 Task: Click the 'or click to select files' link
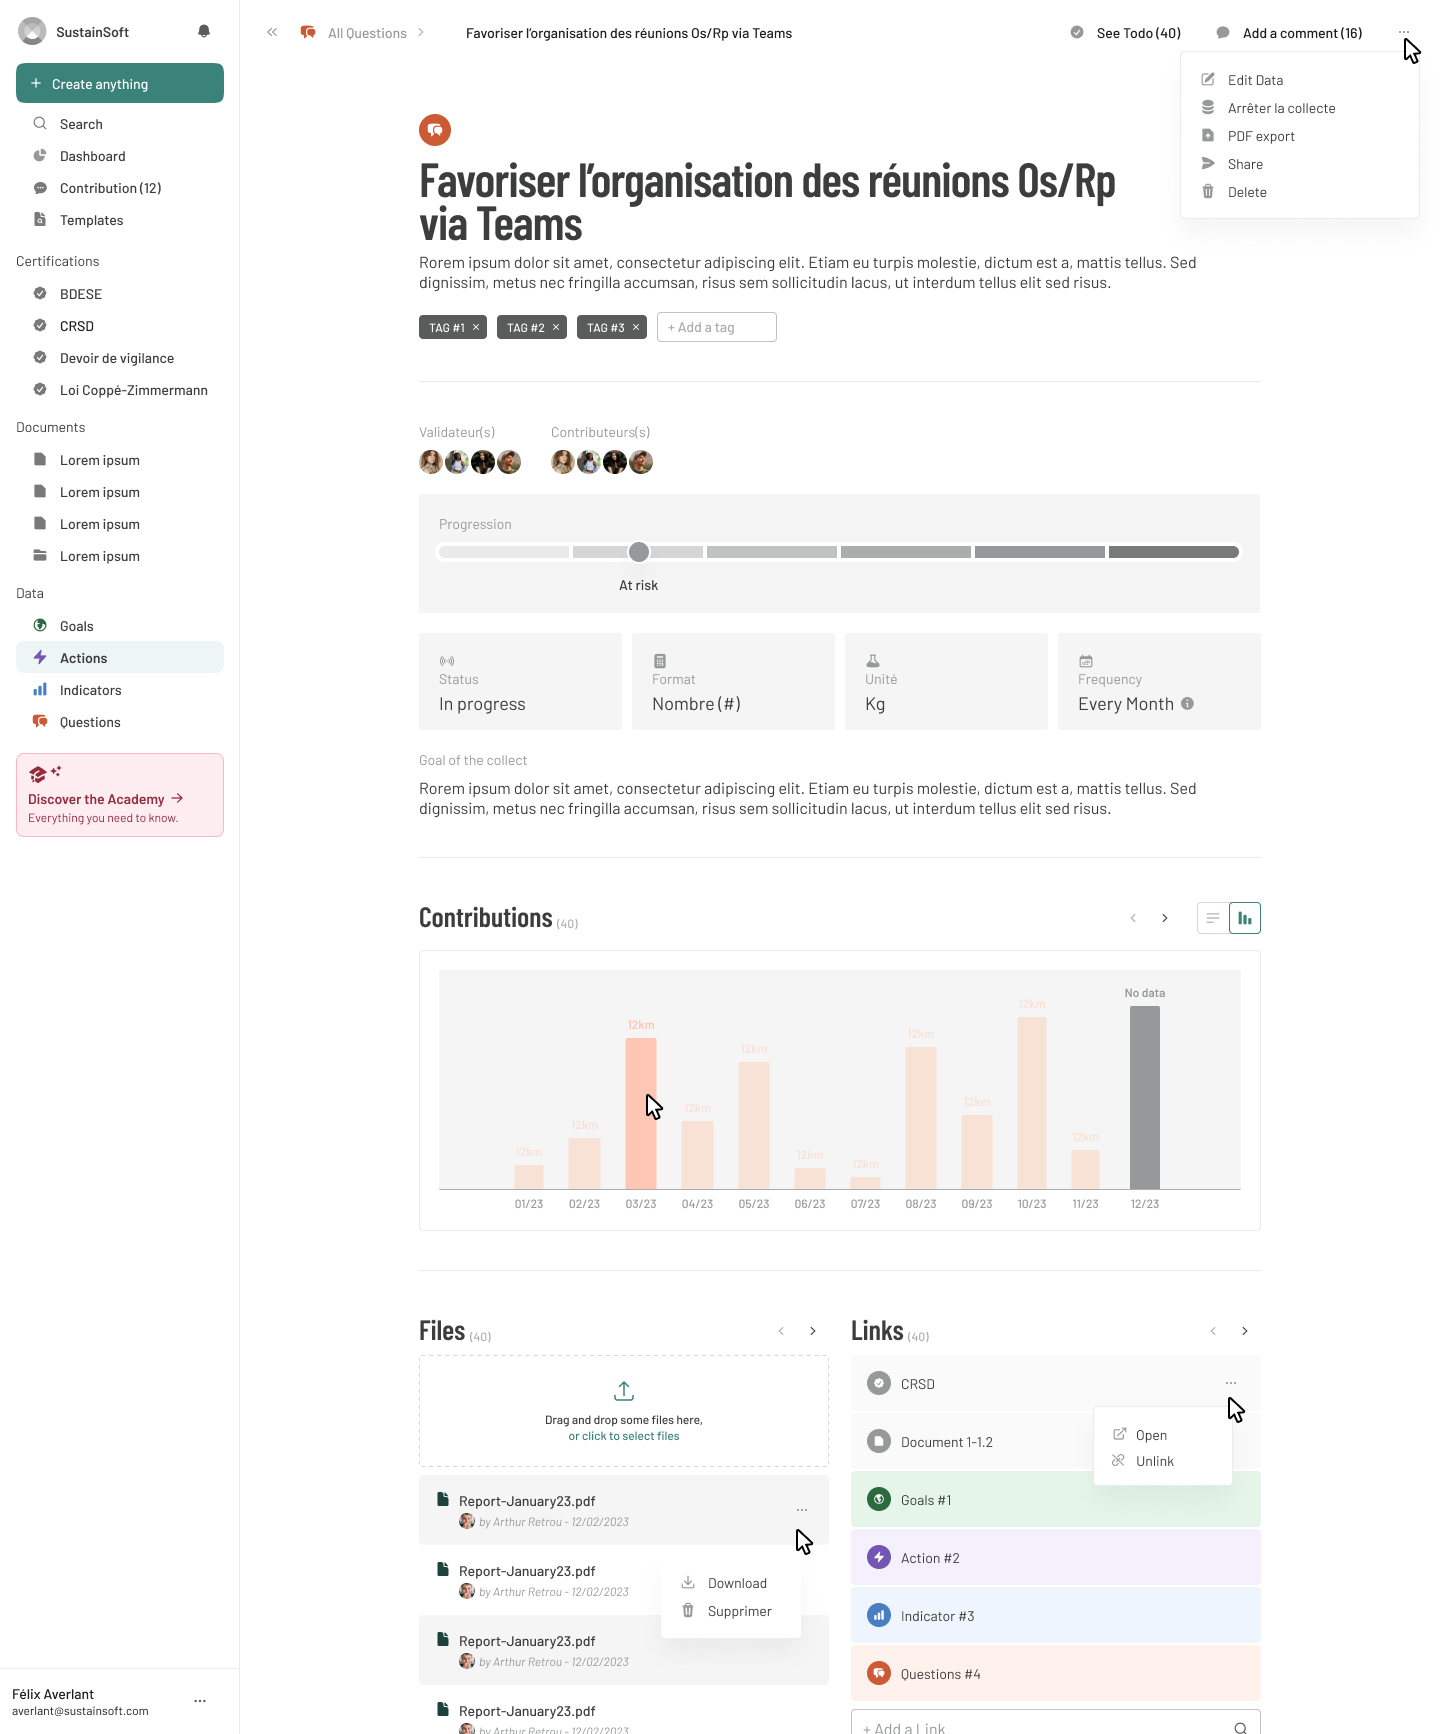pyautogui.click(x=624, y=1436)
